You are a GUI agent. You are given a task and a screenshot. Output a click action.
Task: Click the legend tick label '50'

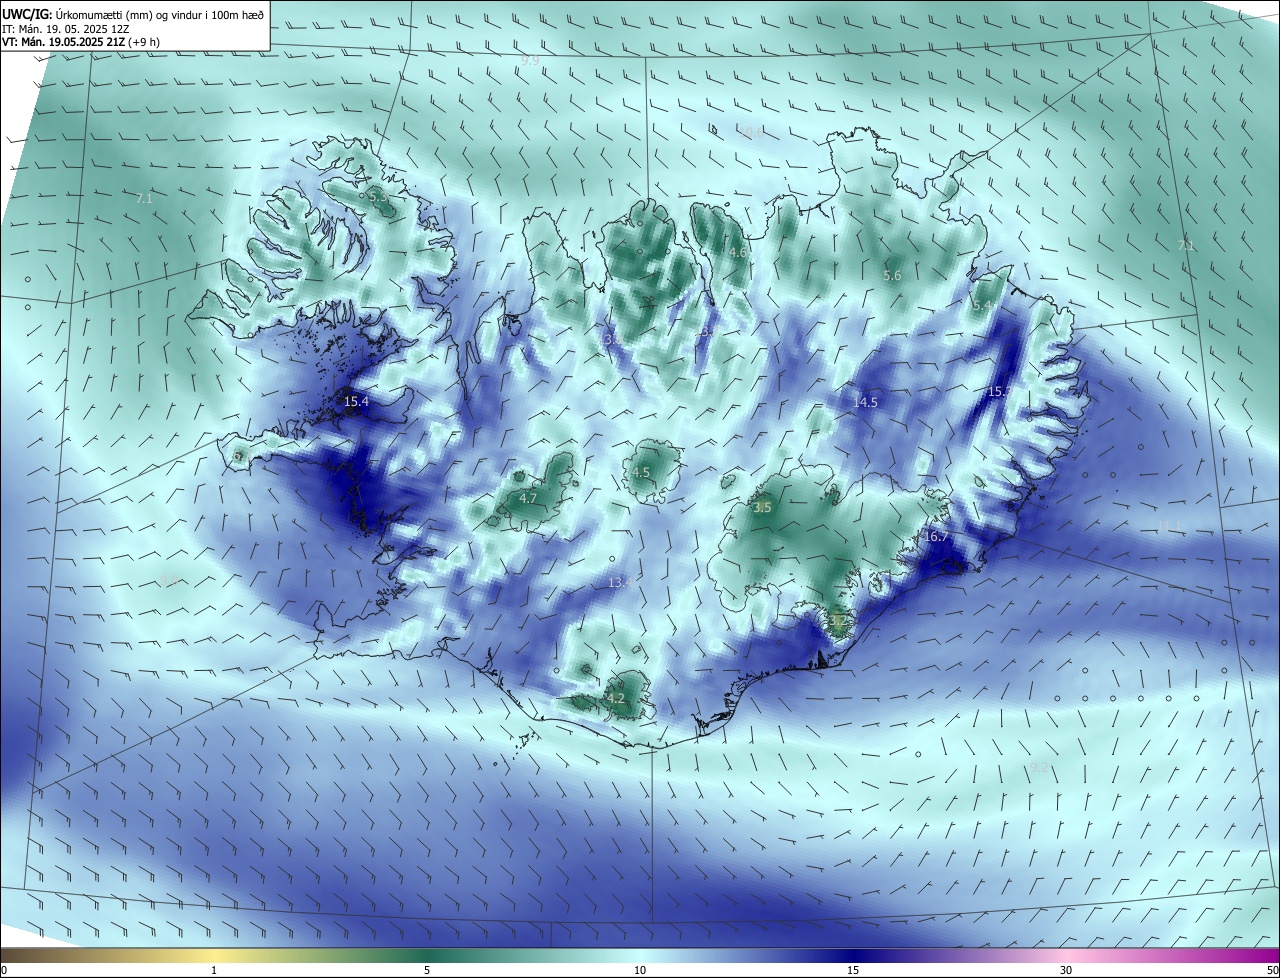pyautogui.click(x=1272, y=971)
